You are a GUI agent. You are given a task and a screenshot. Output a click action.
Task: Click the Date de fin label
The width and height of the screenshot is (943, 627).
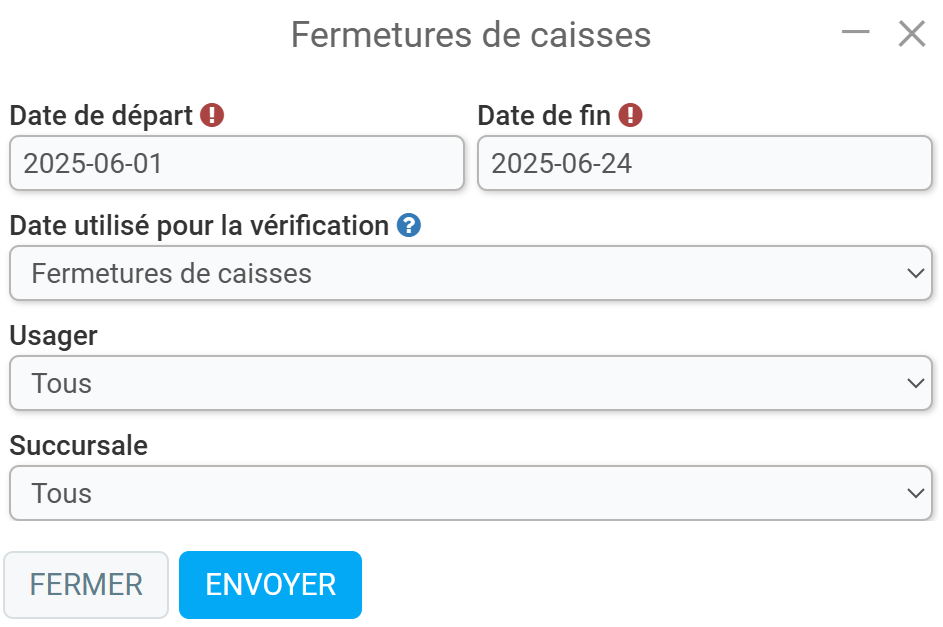pos(544,115)
